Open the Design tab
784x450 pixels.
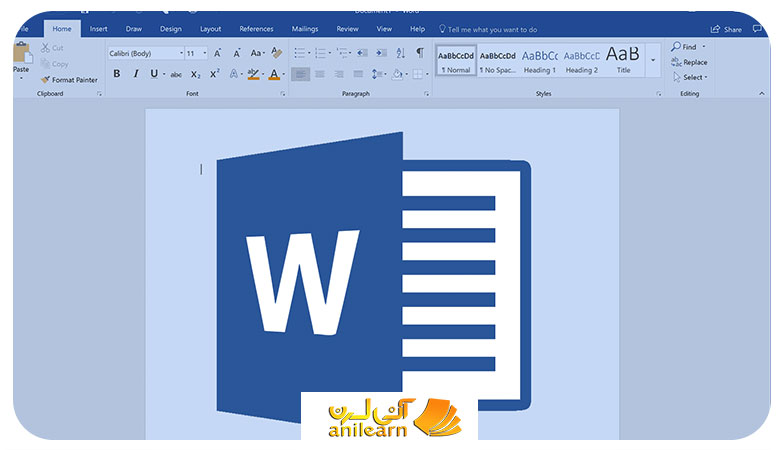click(x=170, y=29)
